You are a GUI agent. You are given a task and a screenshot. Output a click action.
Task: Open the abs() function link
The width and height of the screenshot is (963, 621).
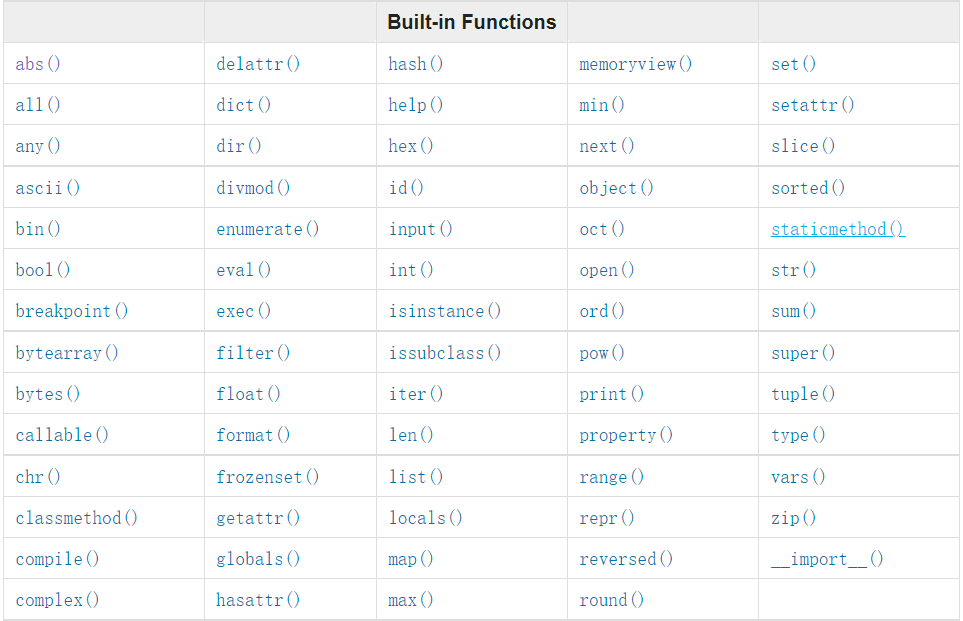click(37, 64)
